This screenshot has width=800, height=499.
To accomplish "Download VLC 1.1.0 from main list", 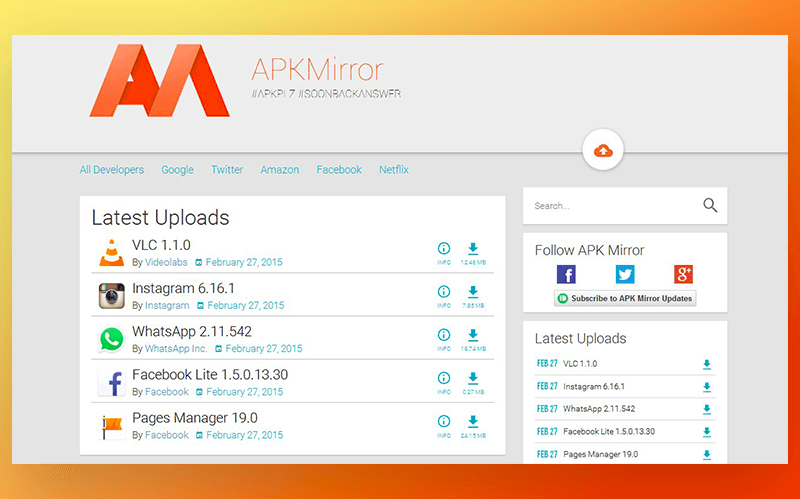I will click(x=473, y=253).
